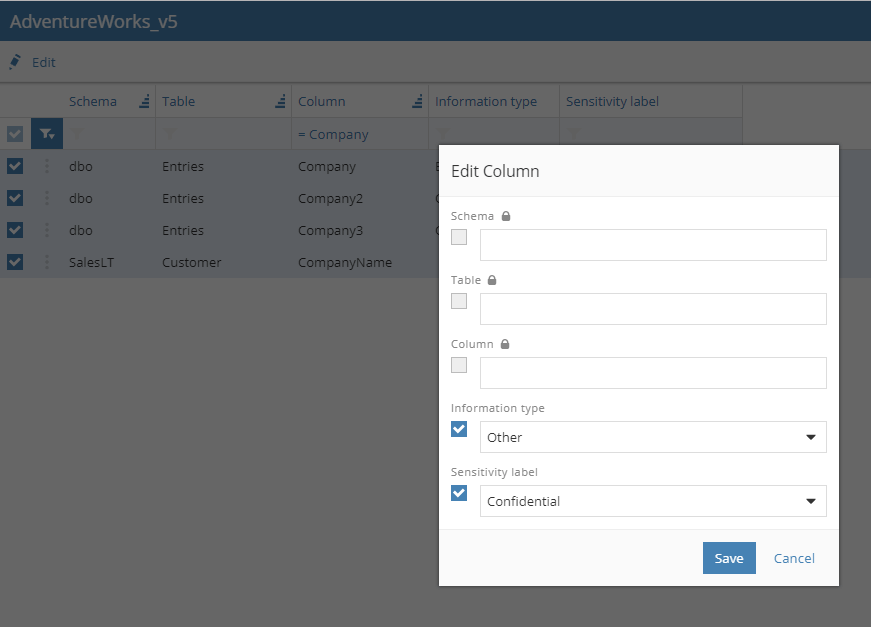Uncheck the Company row checkbox
871x627 pixels.
(x=15, y=166)
